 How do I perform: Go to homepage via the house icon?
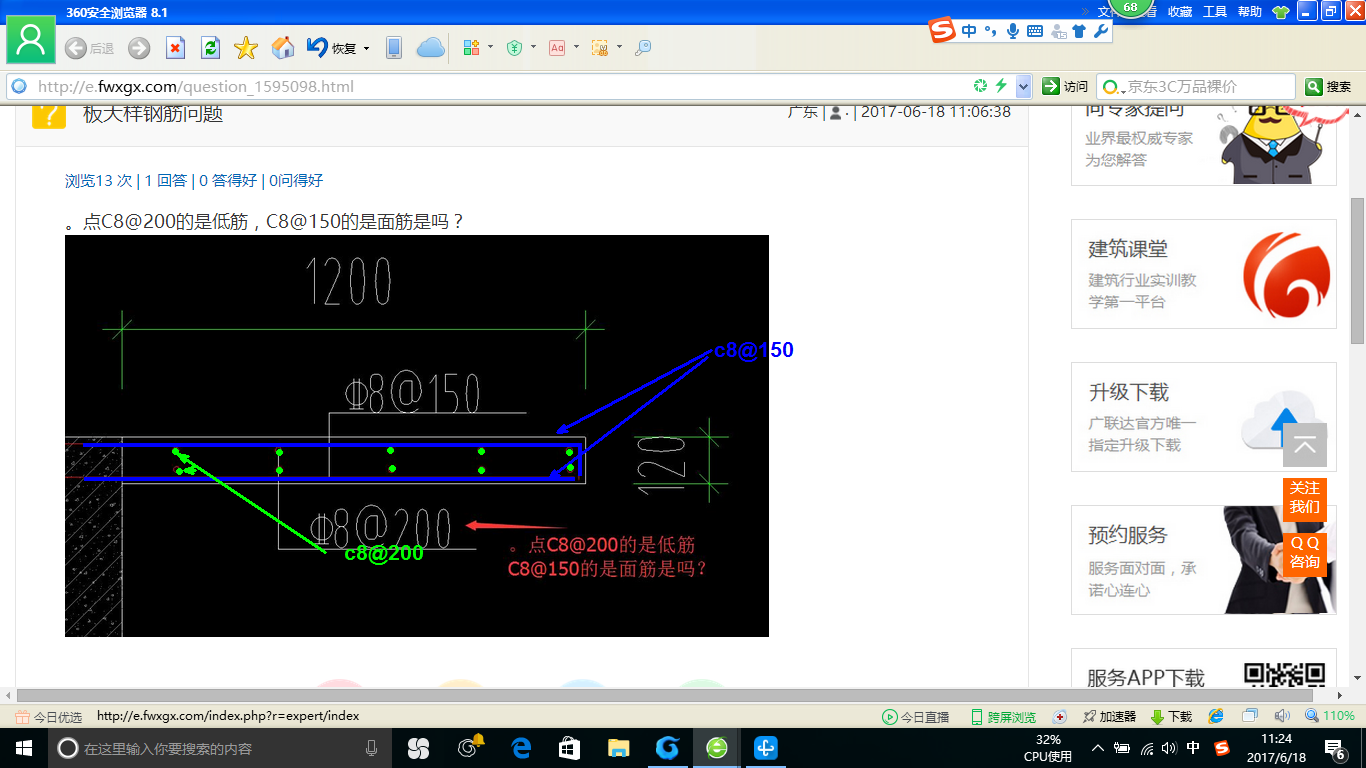point(283,47)
